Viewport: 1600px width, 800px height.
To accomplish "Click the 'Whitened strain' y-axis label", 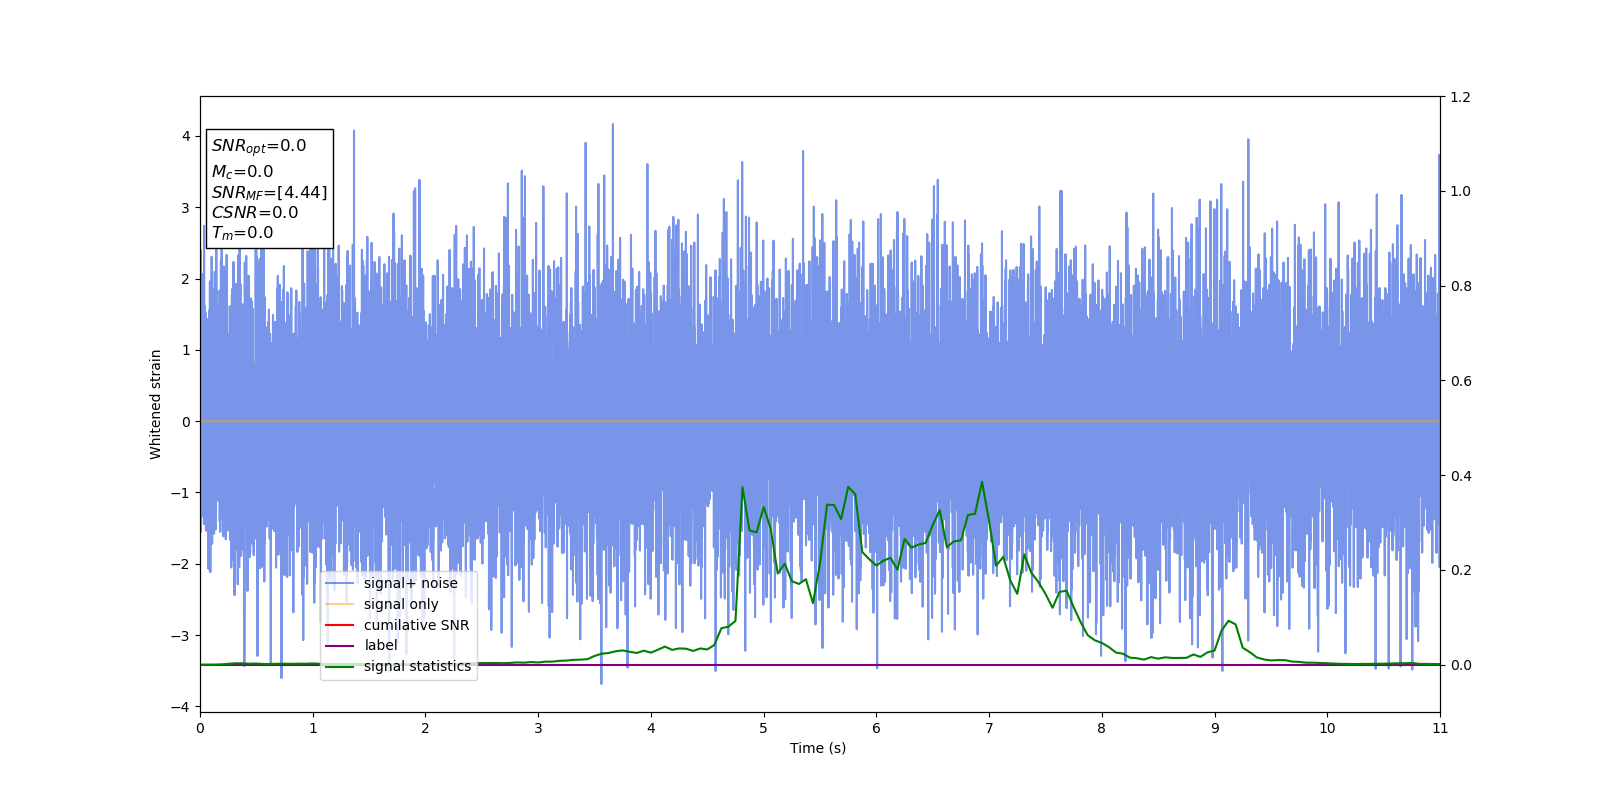I will click(155, 404).
